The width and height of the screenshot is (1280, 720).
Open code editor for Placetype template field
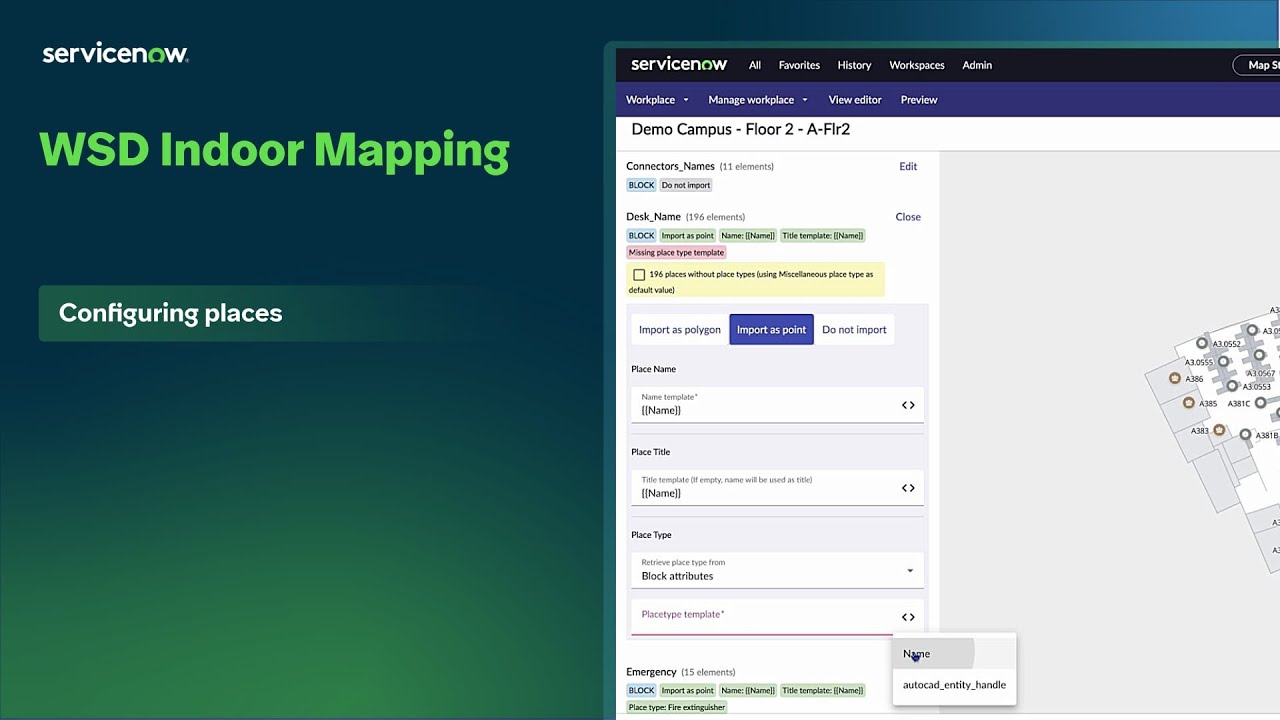[x=908, y=617]
